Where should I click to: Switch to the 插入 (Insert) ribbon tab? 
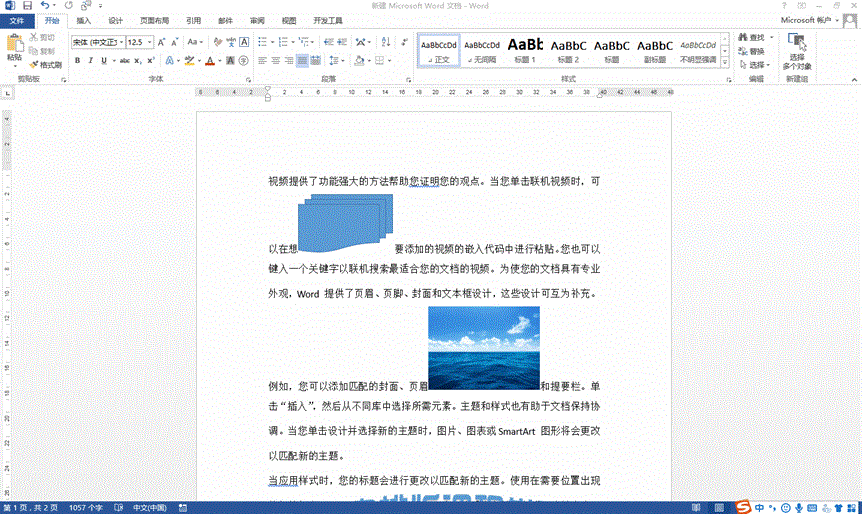84,20
